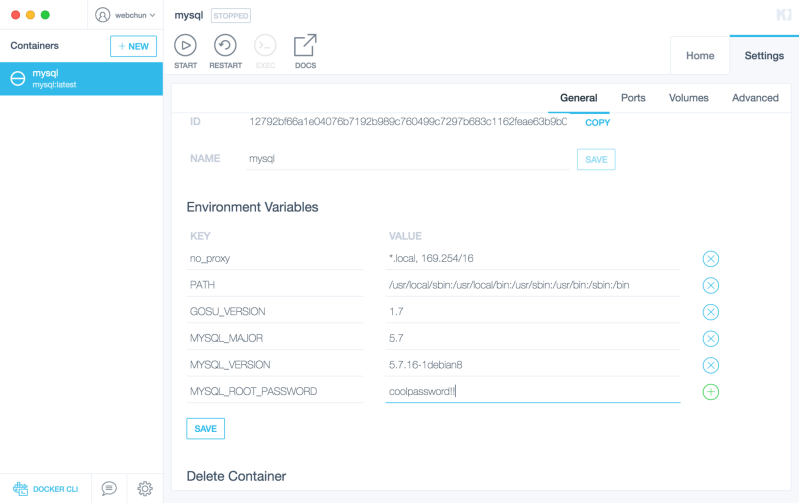Start the mysql container

185,51
